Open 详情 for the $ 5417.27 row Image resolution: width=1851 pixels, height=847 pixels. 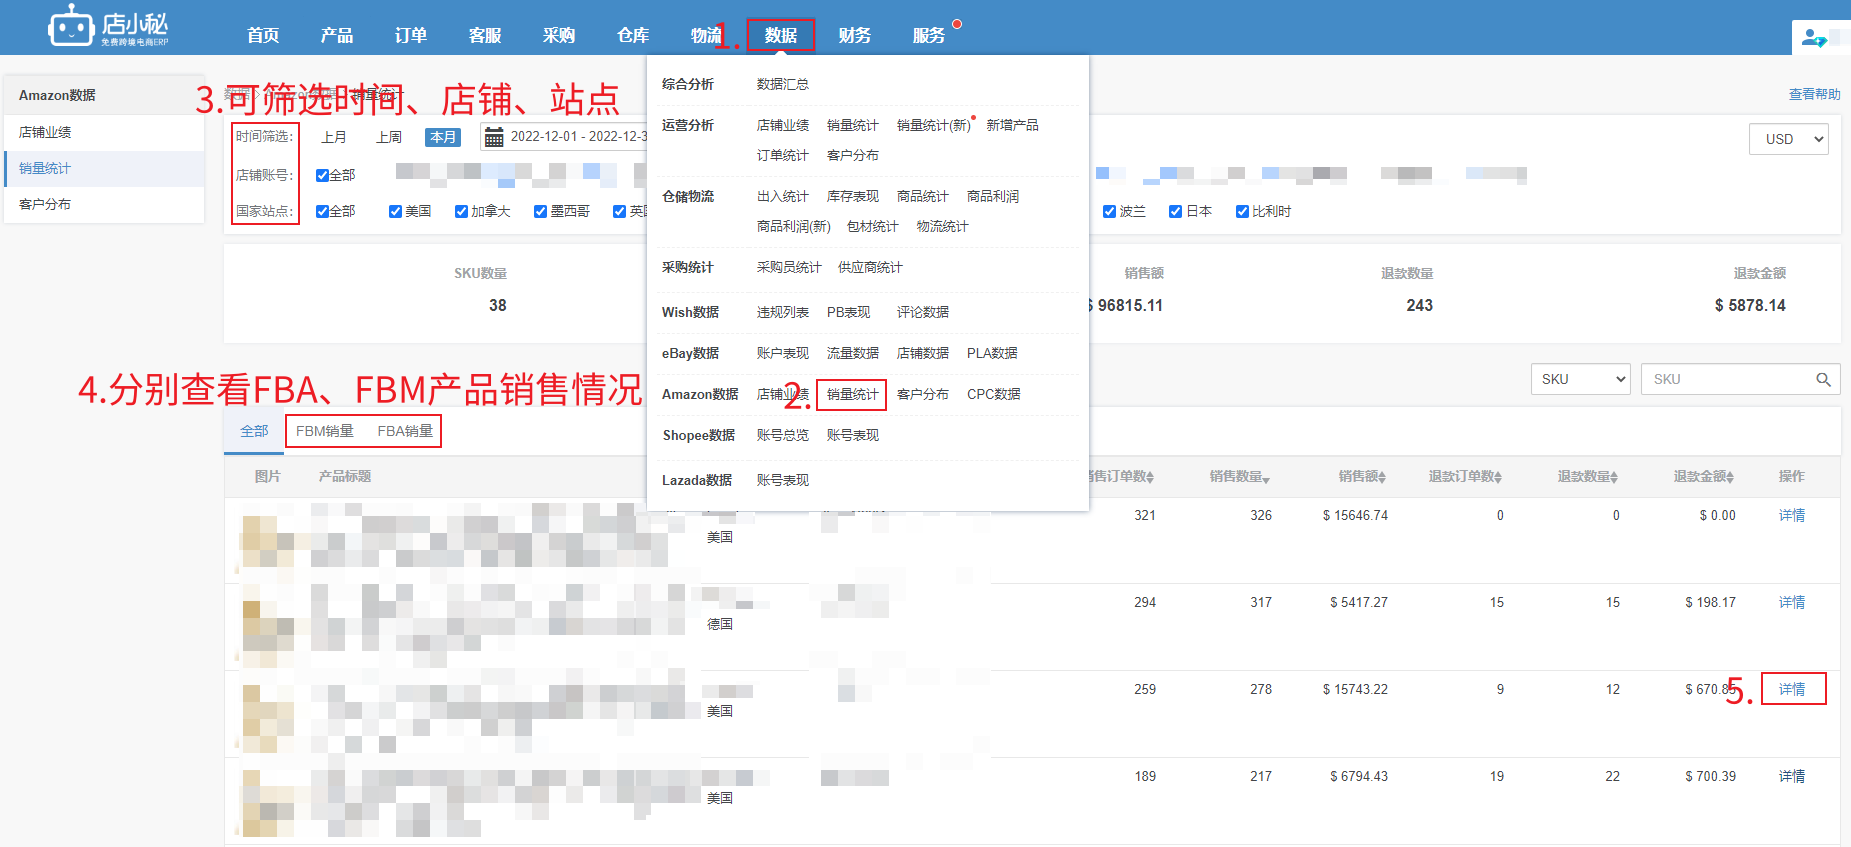pos(1792,602)
